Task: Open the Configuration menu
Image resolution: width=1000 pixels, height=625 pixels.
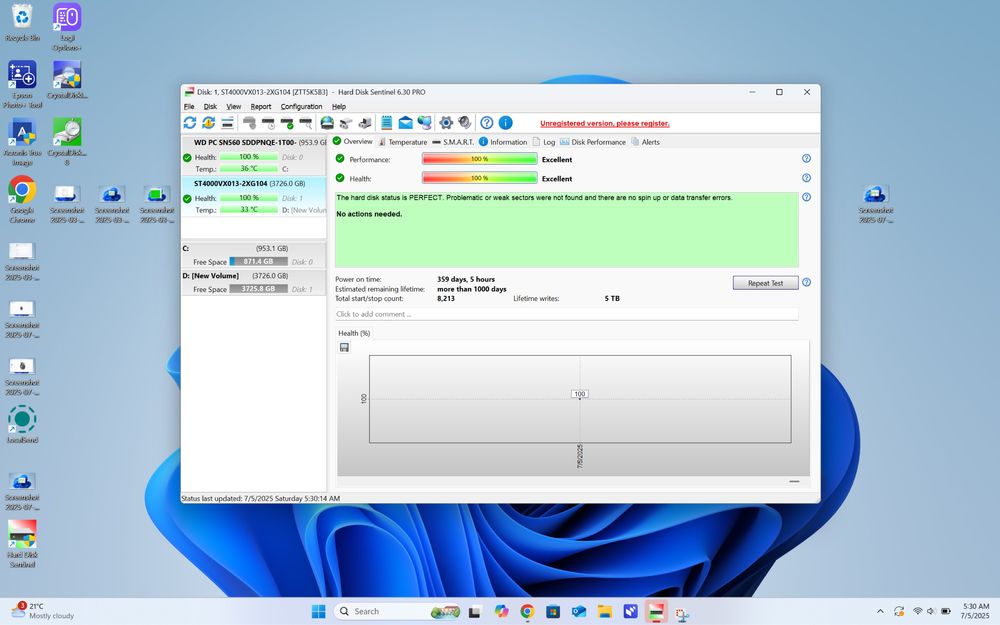Action: pos(302,107)
